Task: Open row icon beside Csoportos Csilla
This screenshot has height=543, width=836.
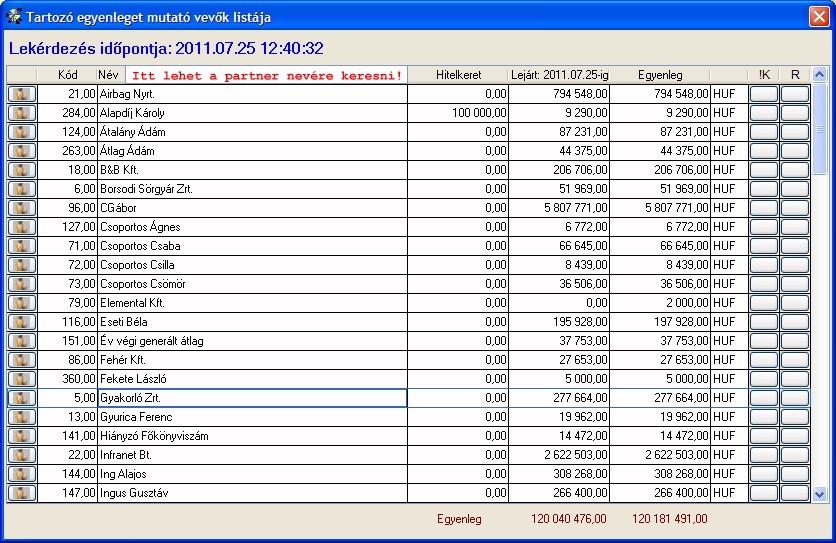Action: point(22,265)
